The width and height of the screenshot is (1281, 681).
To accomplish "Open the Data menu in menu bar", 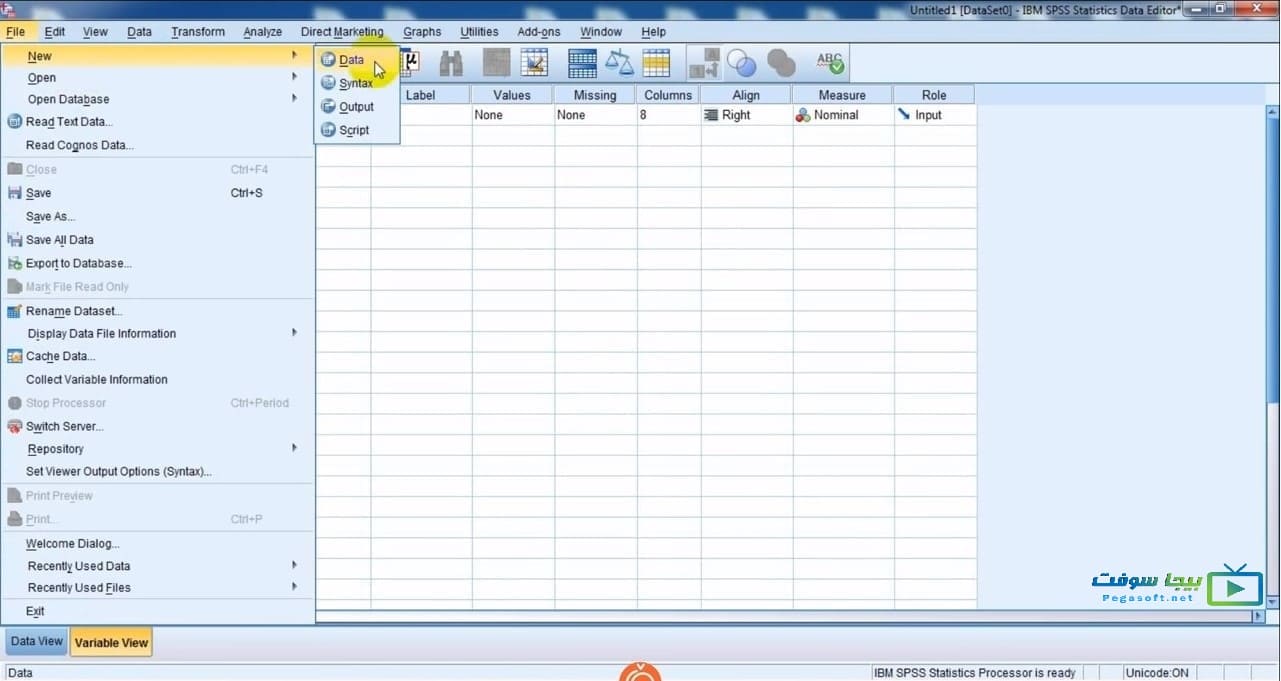I will coord(140,32).
